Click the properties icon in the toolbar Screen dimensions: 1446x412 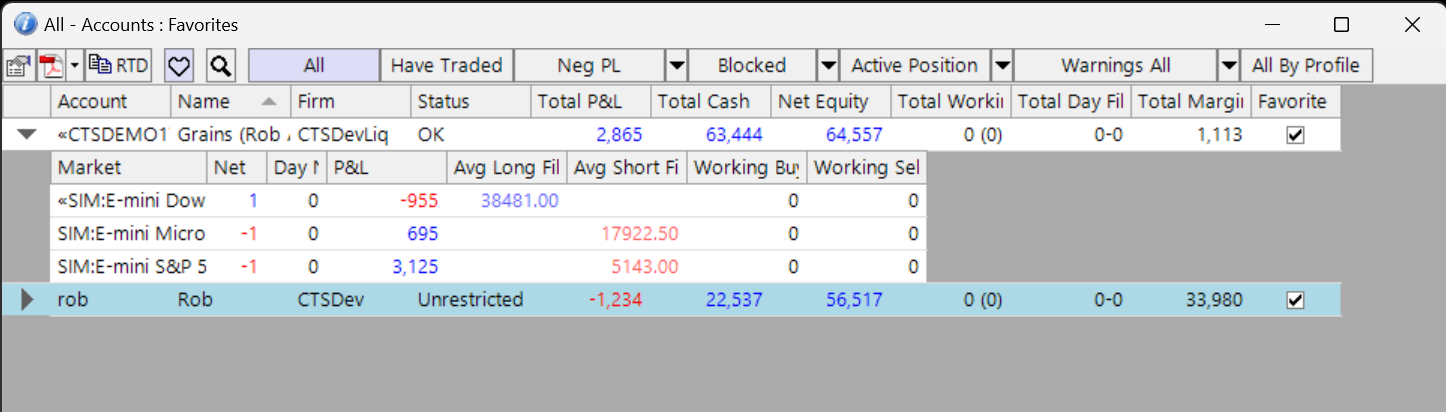18,66
